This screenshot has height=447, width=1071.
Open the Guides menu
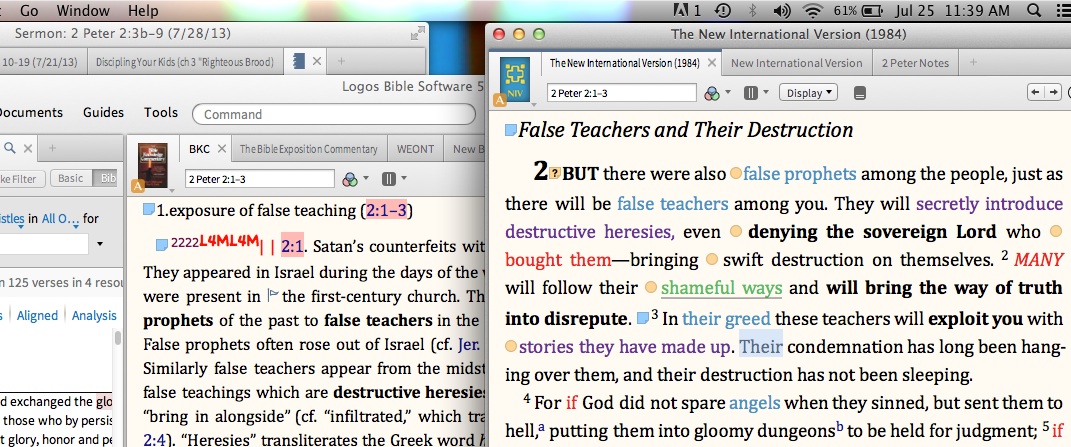[104, 113]
